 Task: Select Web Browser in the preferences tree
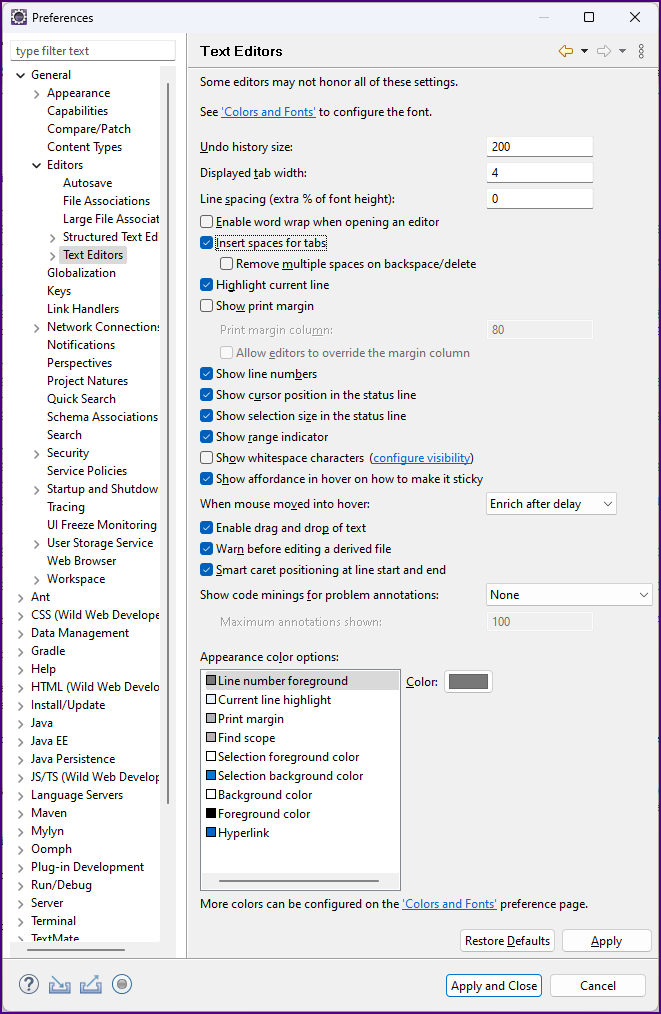click(x=82, y=561)
